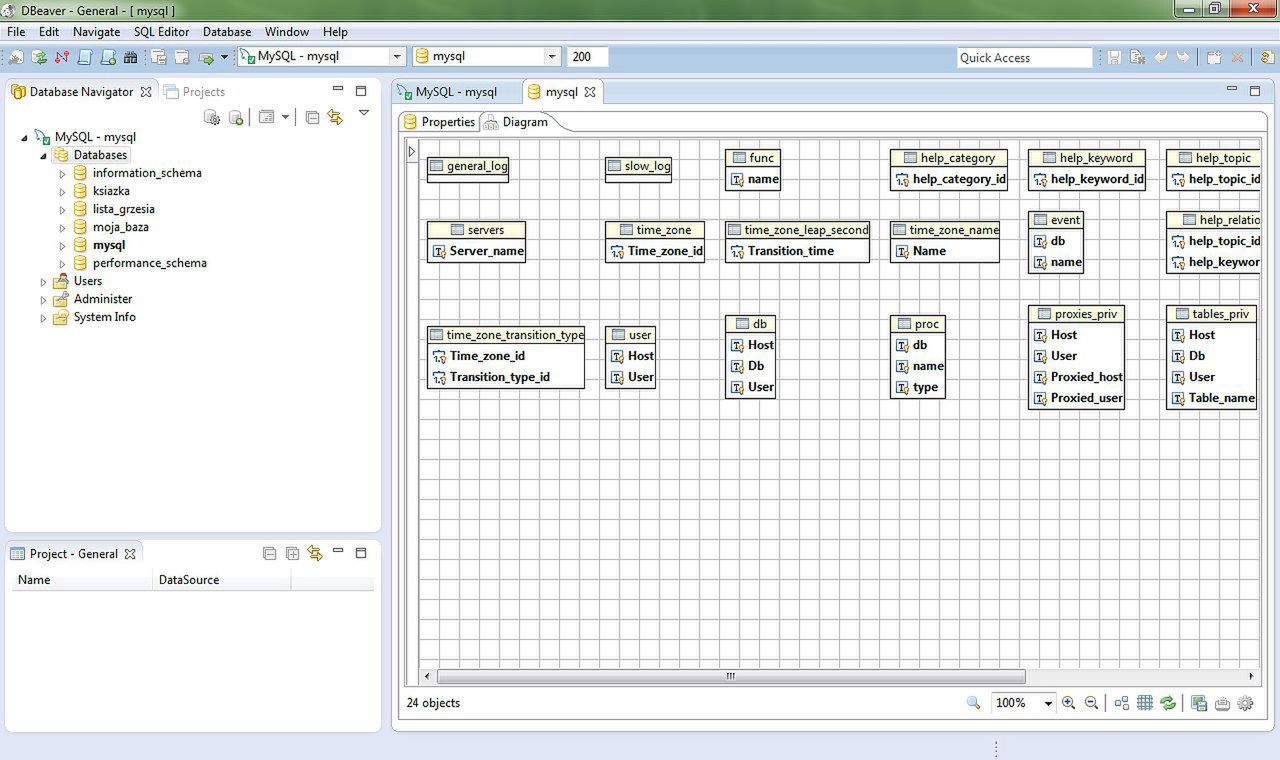The width and height of the screenshot is (1280, 760).
Task: Click the new connection icon in navigator toolbar
Action: tap(236, 117)
